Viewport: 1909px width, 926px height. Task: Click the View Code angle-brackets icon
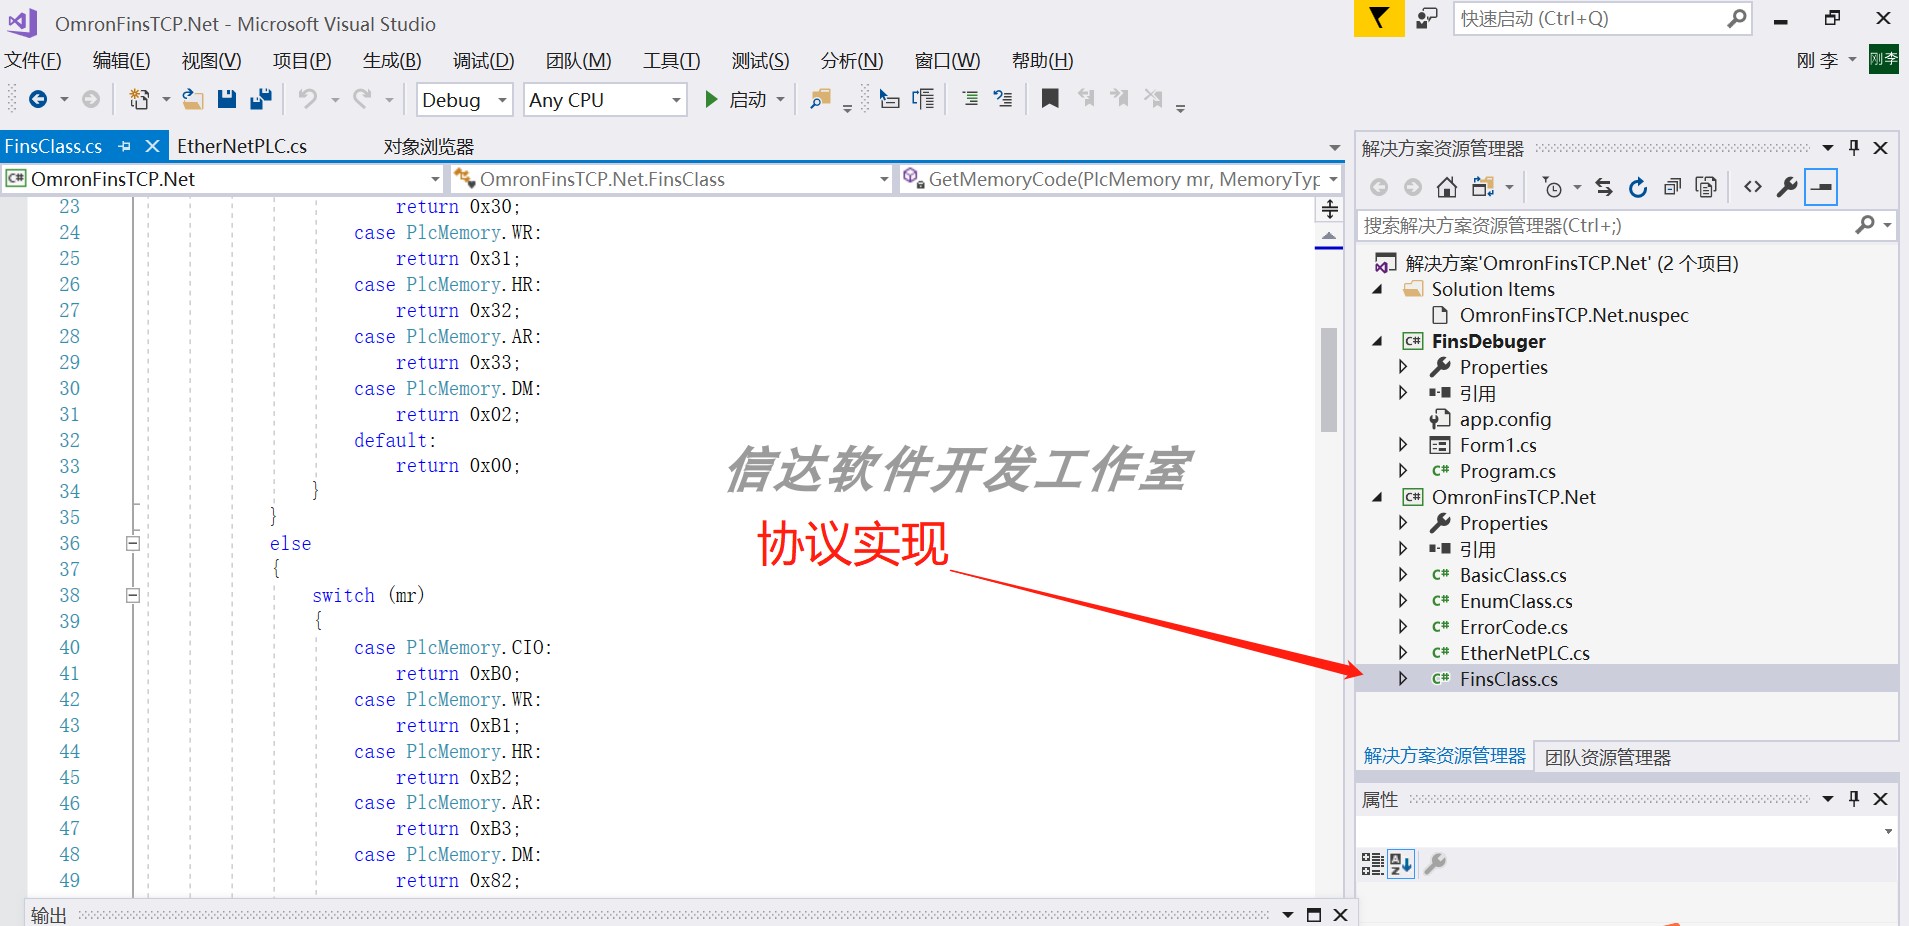[1753, 187]
